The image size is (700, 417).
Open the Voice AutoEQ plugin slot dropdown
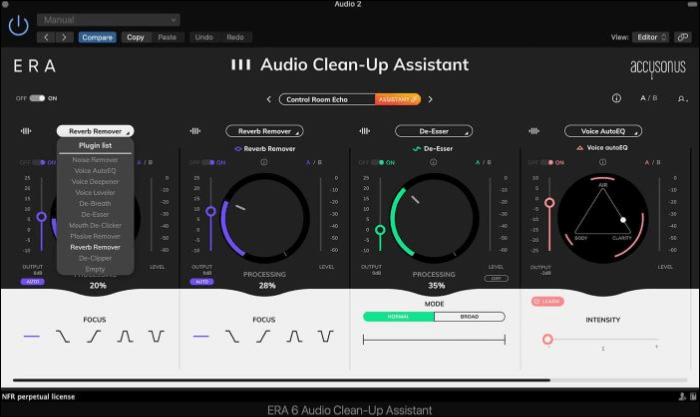[603, 130]
